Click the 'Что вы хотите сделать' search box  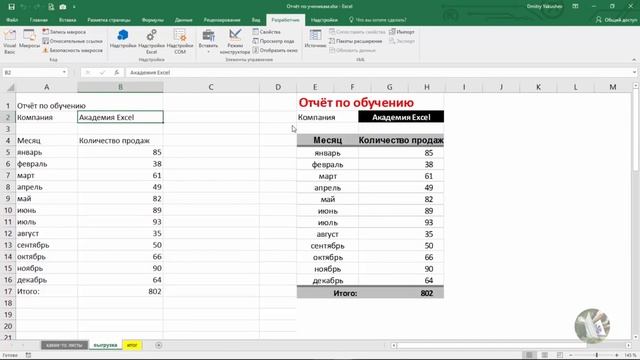pyautogui.click(x=378, y=20)
